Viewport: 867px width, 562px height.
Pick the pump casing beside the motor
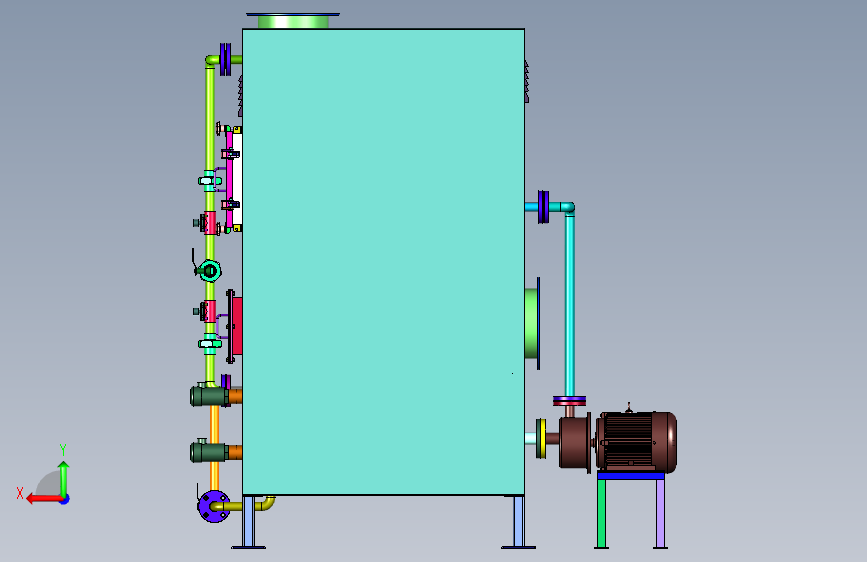[574, 444]
